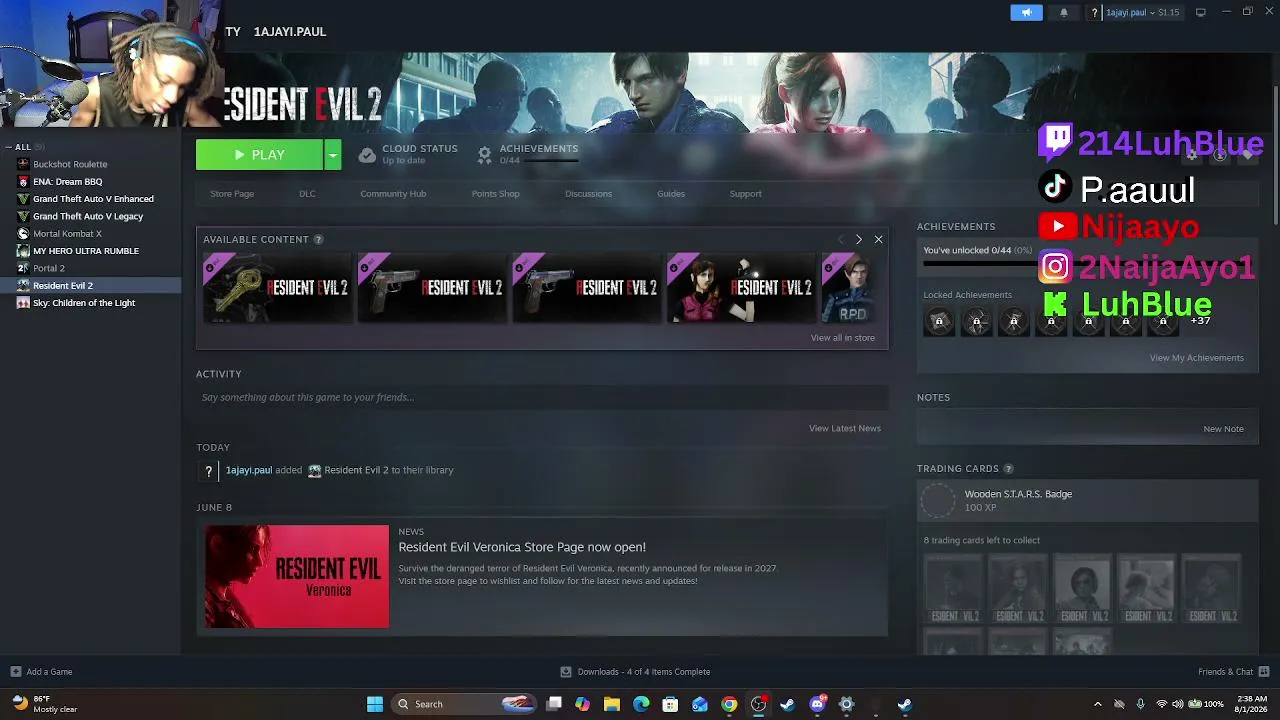
Task: Click the Available Content help icon
Action: pyautogui.click(x=318, y=240)
